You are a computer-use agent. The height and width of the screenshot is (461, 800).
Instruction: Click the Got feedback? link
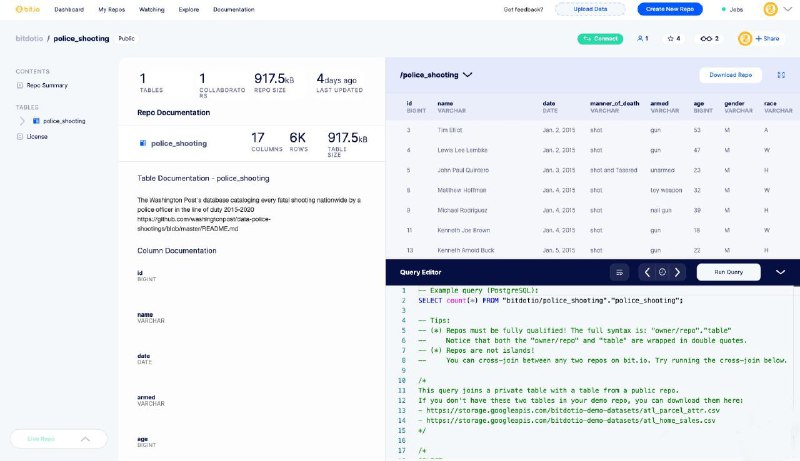coord(523,9)
